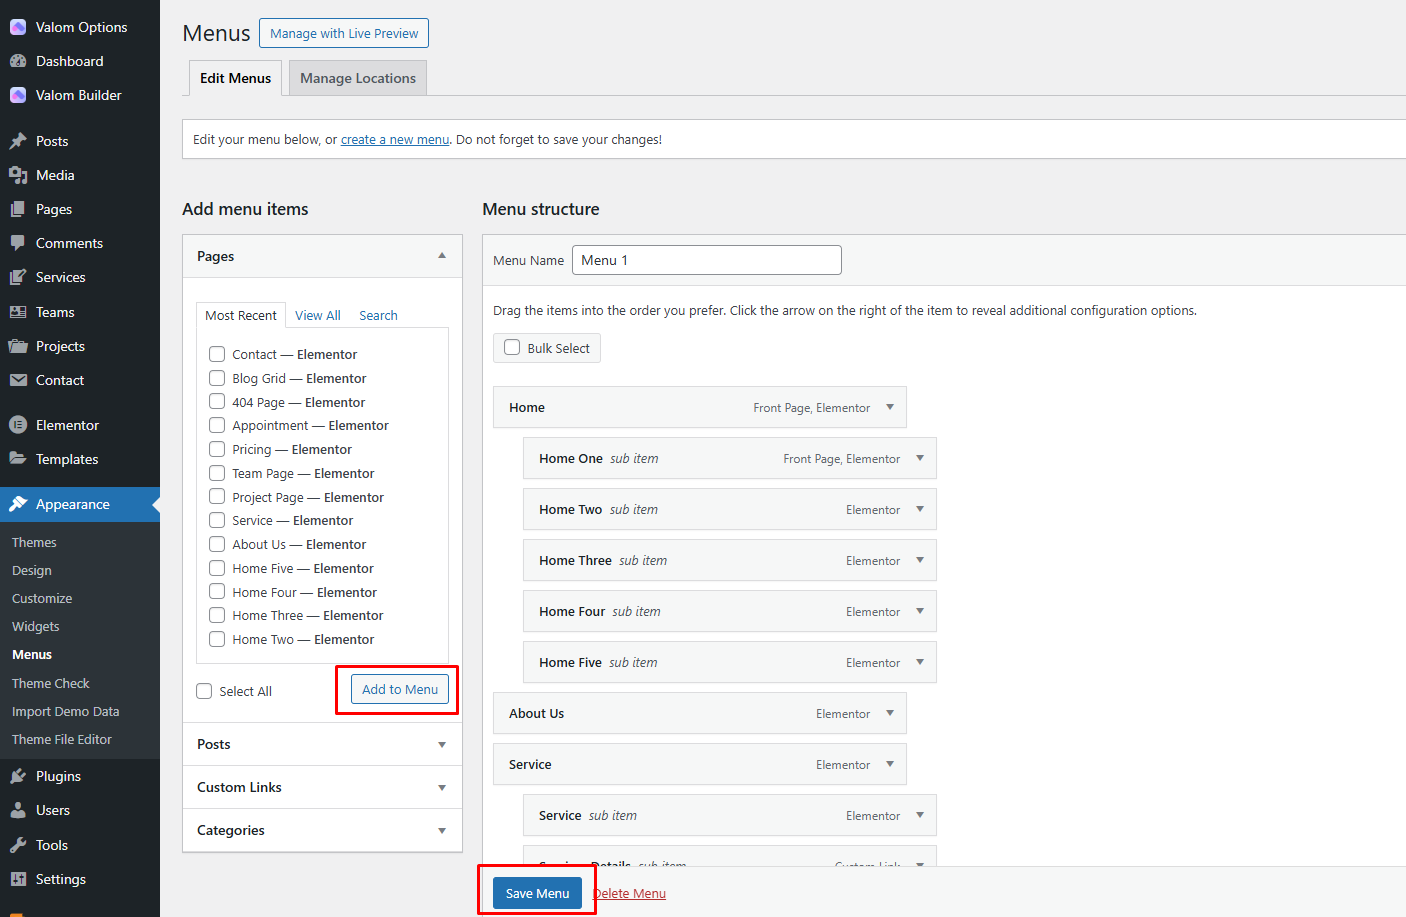This screenshot has width=1406, height=917.
Task: Expand the Custom Links section
Action: (x=441, y=788)
